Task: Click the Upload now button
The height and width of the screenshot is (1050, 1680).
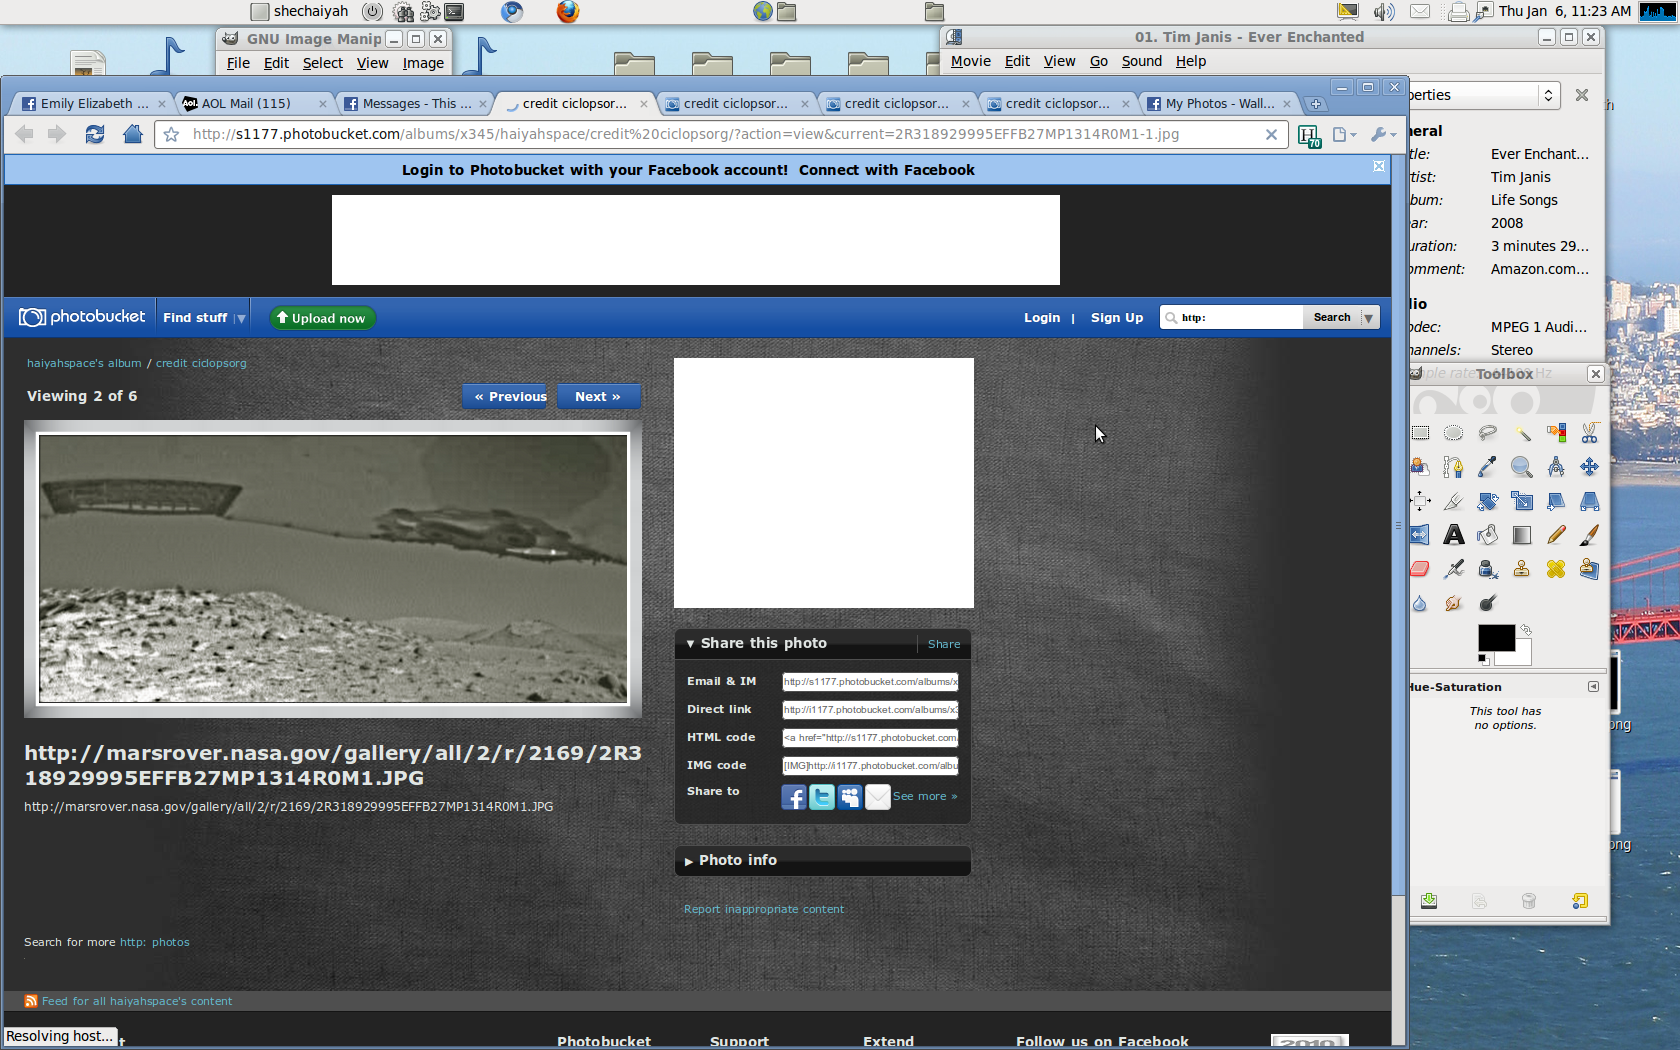Action: tap(322, 318)
